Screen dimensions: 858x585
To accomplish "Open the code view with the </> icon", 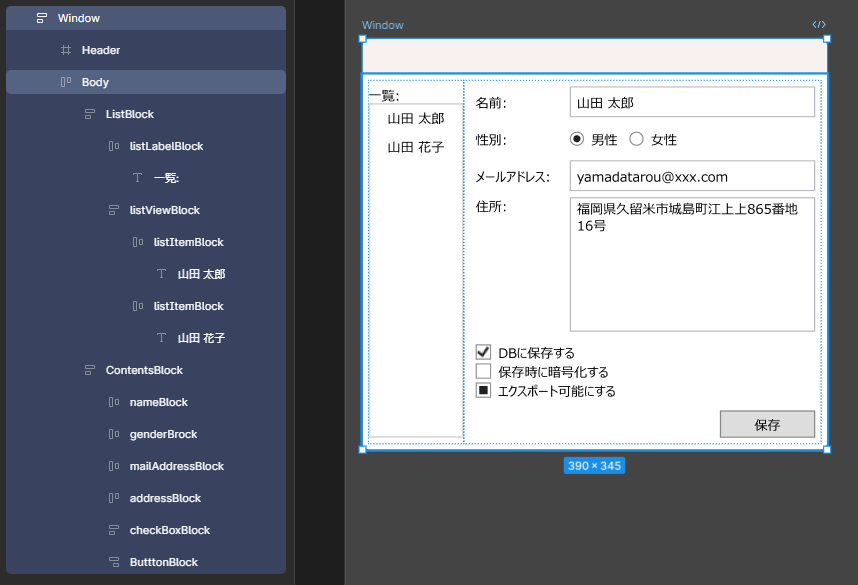I will point(819,24).
